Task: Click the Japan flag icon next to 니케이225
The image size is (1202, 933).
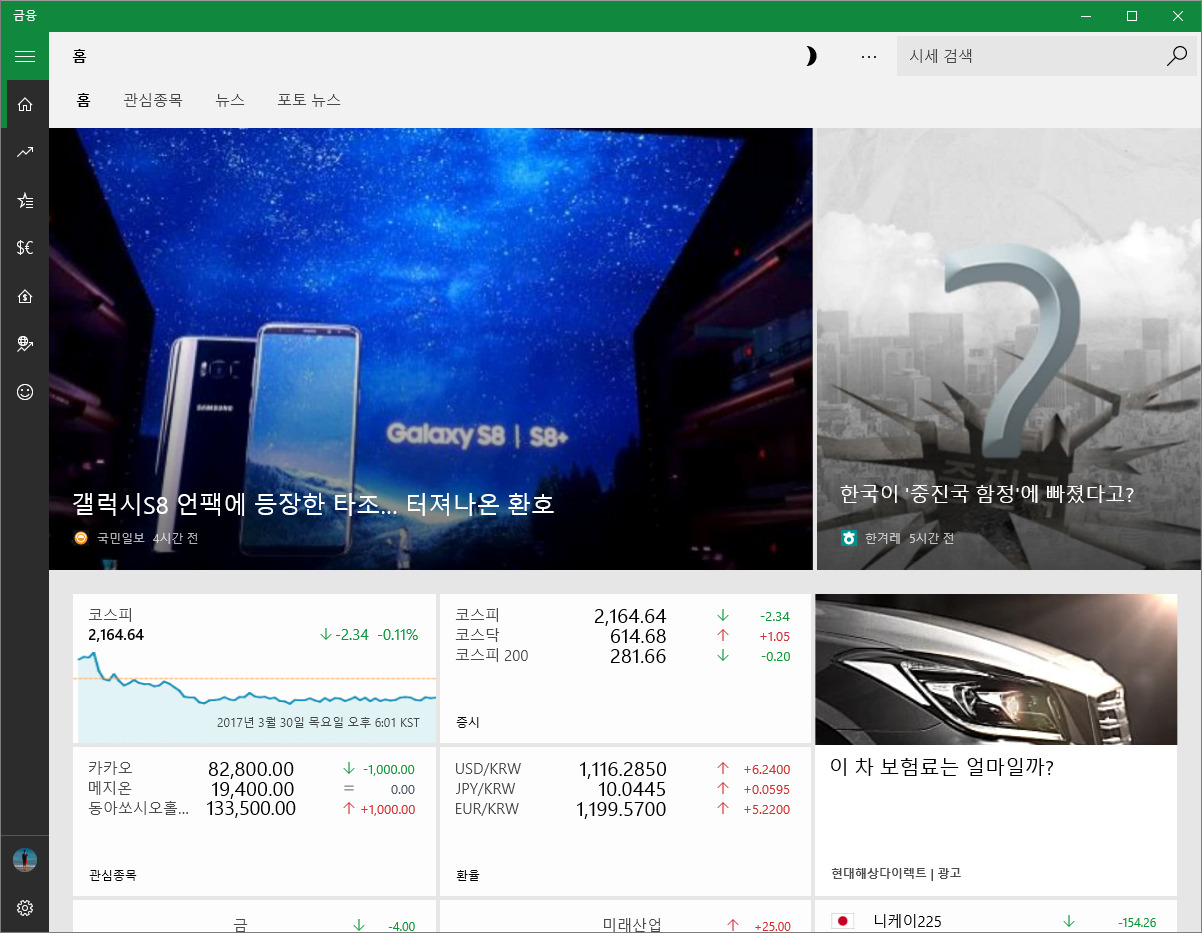Action: point(842,921)
